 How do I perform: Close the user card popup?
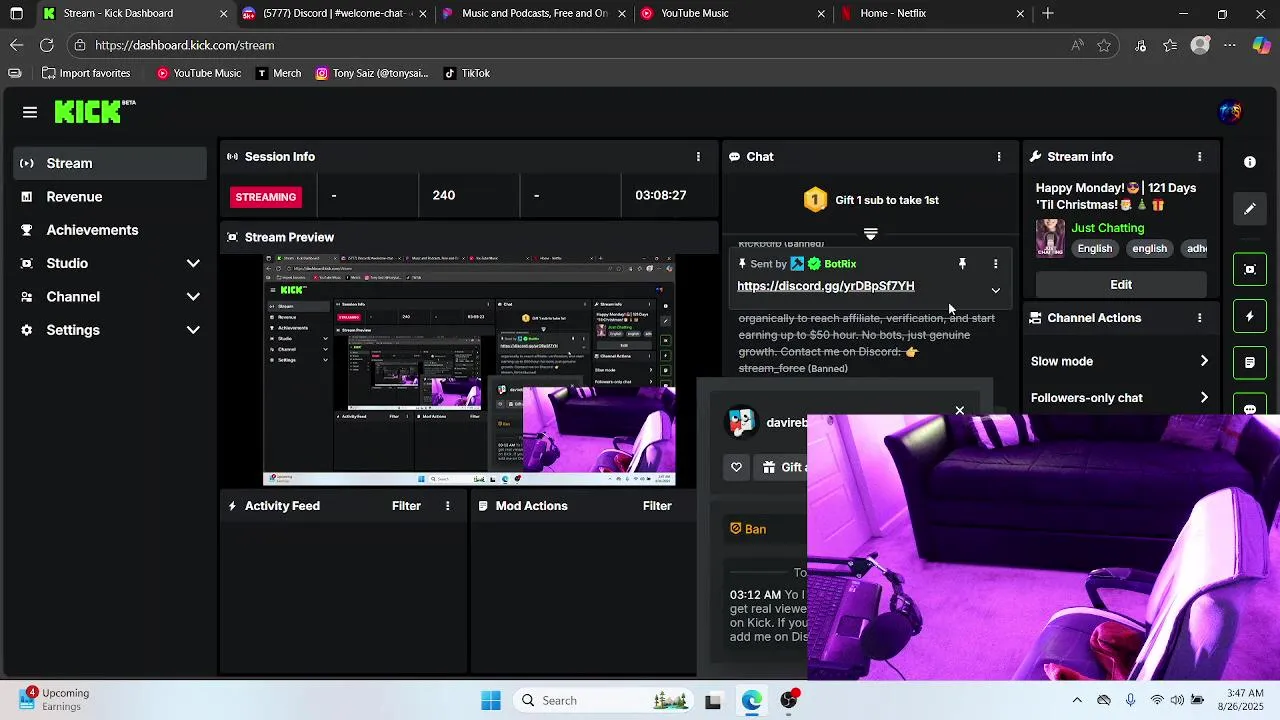(960, 410)
